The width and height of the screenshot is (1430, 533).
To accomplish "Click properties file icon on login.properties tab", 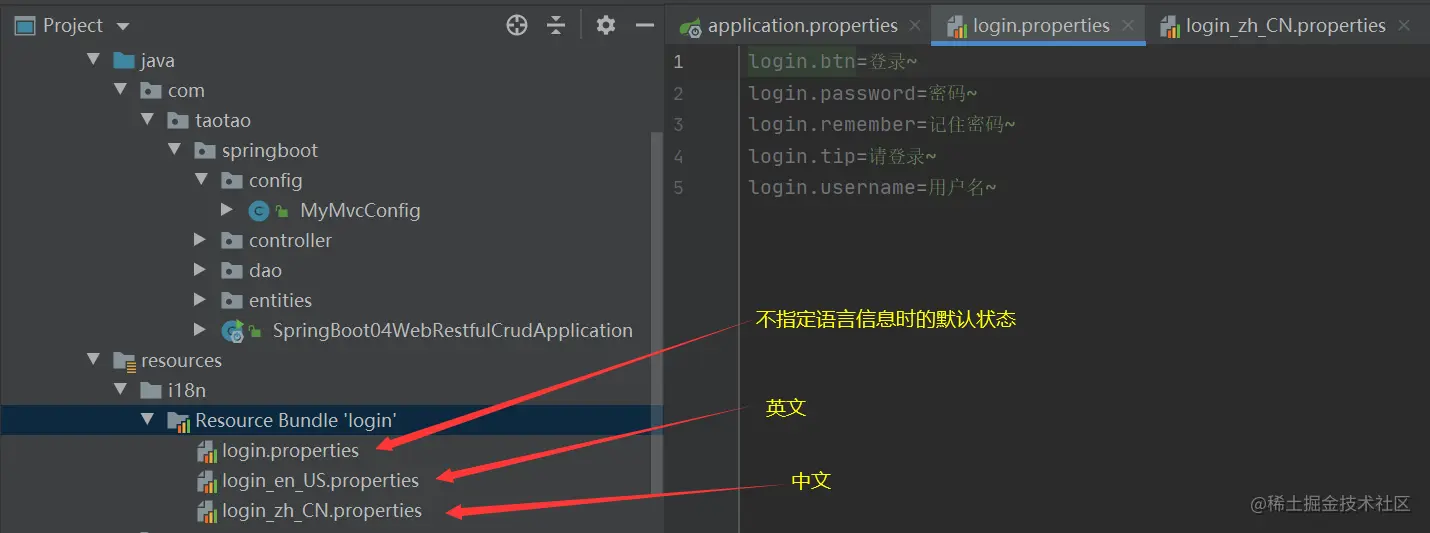I will pyautogui.click(x=956, y=27).
